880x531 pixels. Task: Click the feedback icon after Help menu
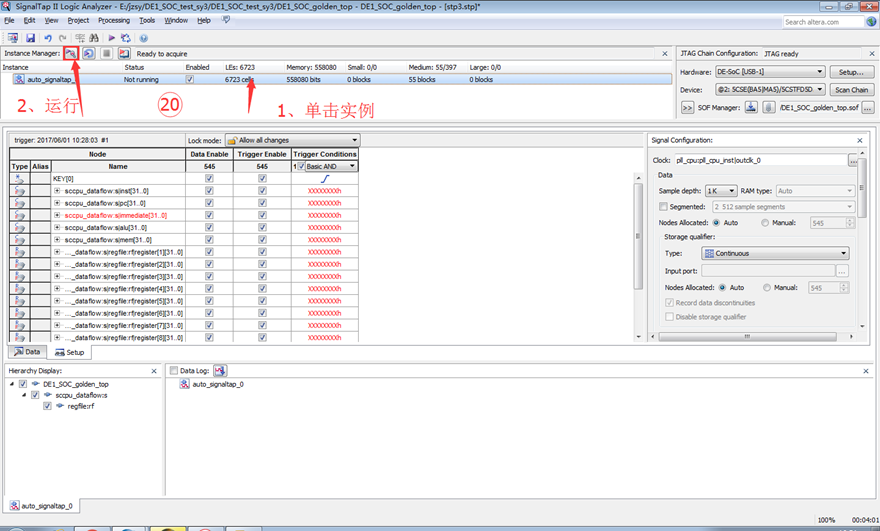226,20
